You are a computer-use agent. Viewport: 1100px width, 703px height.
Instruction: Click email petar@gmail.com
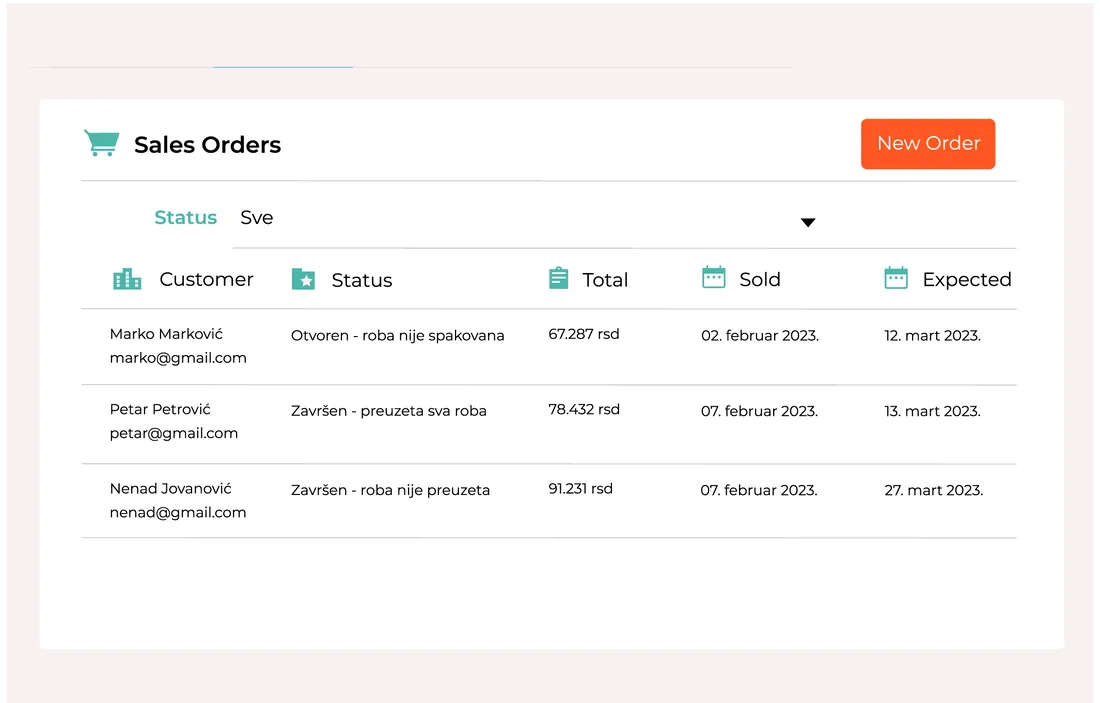coord(174,433)
